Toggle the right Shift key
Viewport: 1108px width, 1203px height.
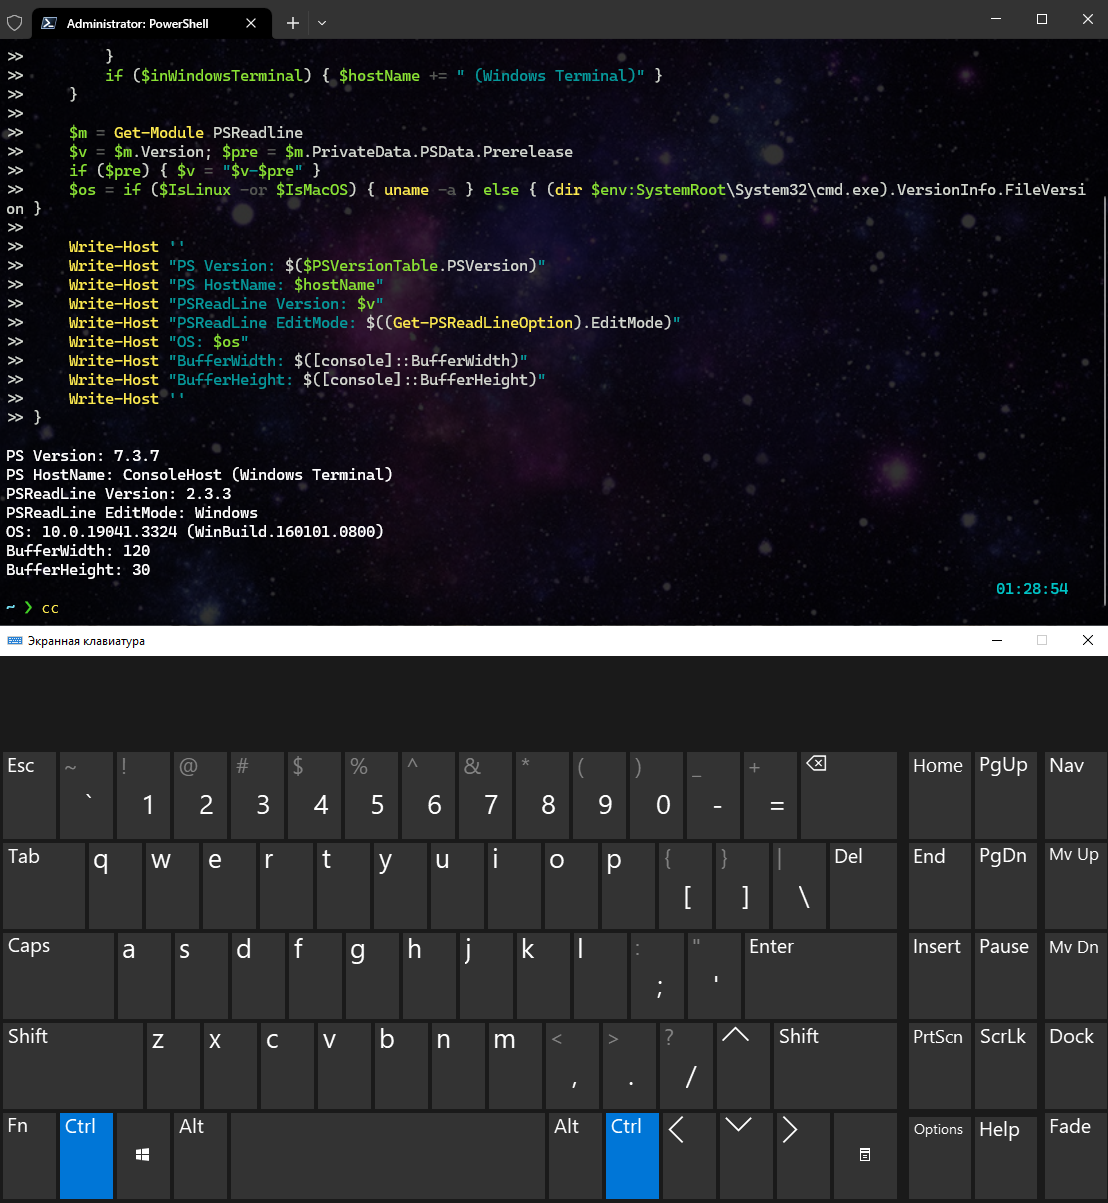point(836,1065)
